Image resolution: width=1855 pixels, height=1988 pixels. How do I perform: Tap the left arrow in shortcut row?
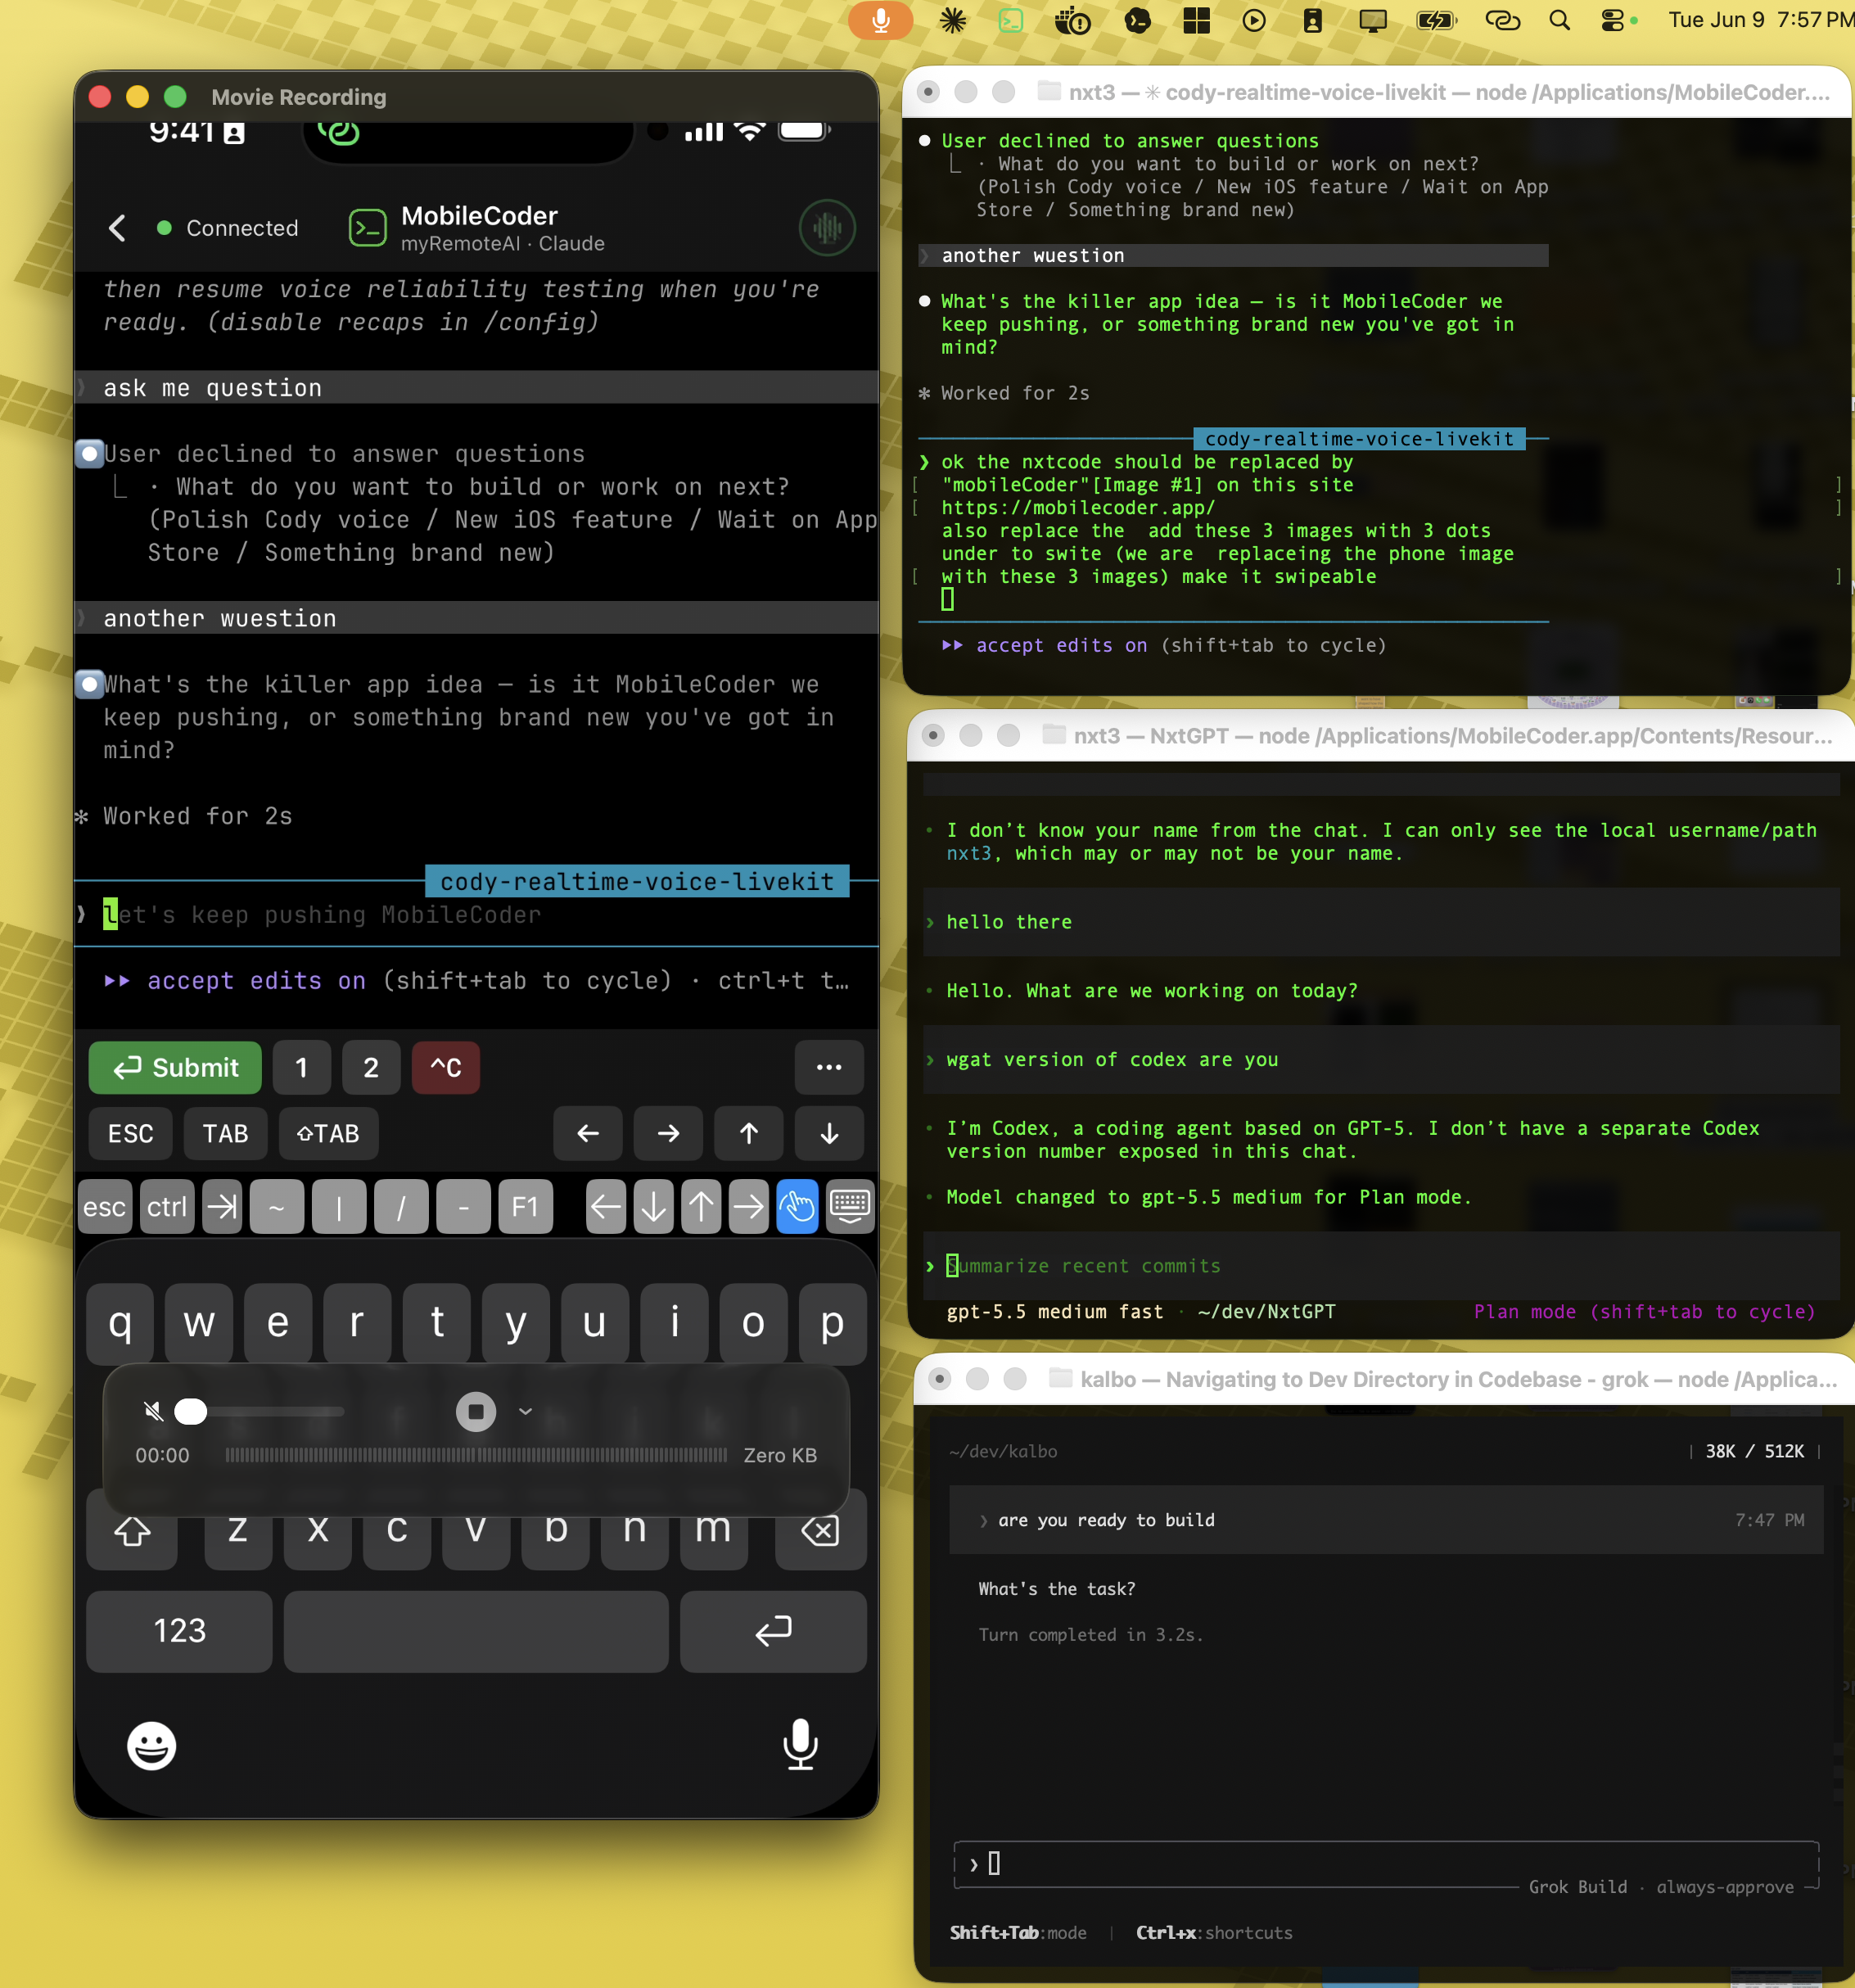[588, 1133]
